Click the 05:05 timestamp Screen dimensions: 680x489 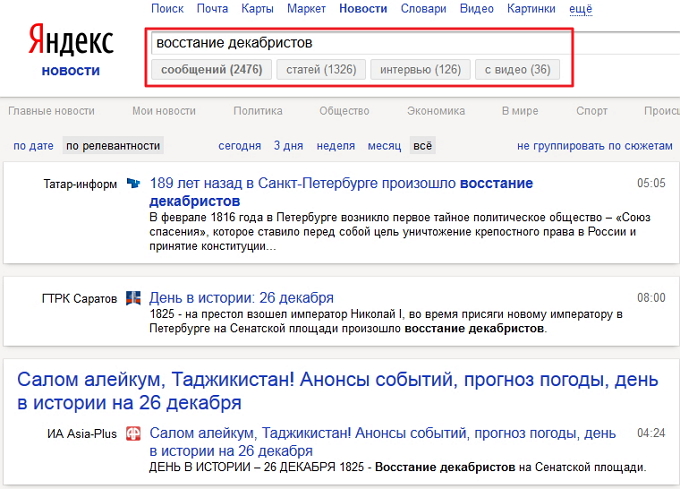tap(651, 183)
